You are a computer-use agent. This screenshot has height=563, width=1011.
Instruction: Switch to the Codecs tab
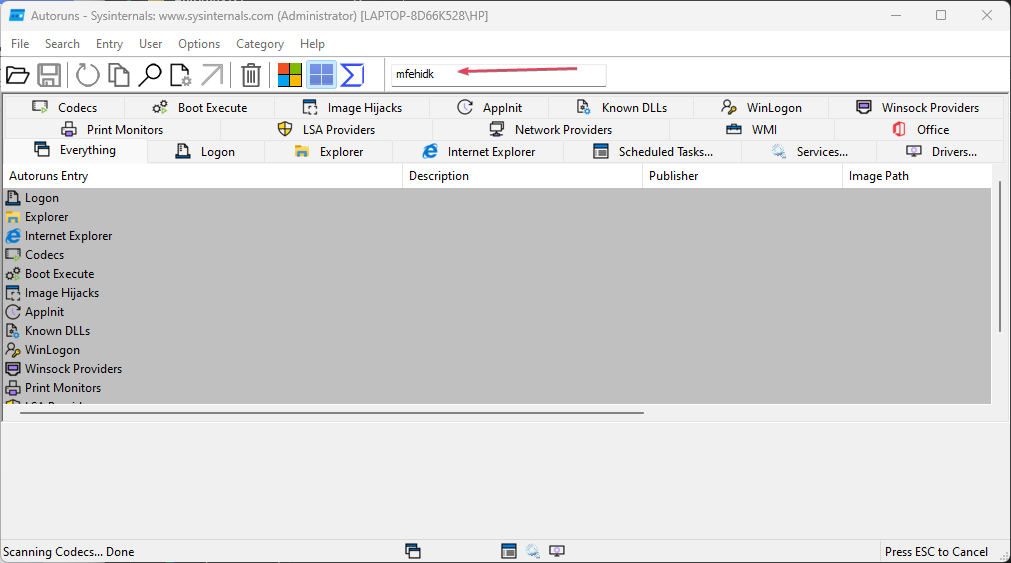tap(64, 108)
